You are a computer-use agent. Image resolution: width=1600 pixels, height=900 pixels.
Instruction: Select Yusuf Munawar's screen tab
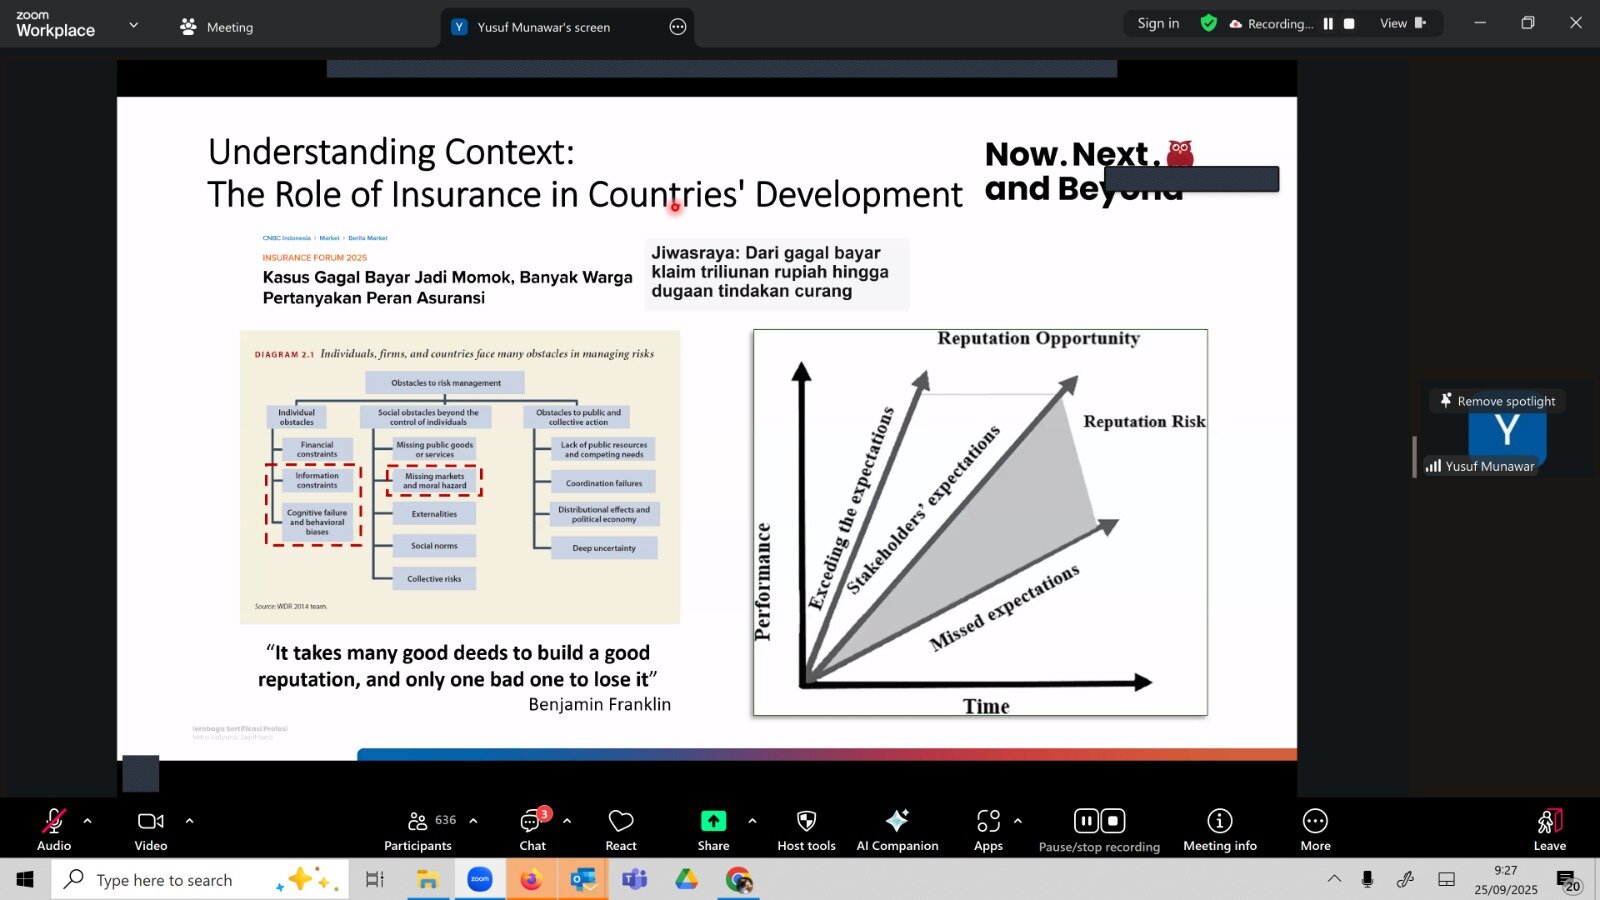pyautogui.click(x=543, y=27)
